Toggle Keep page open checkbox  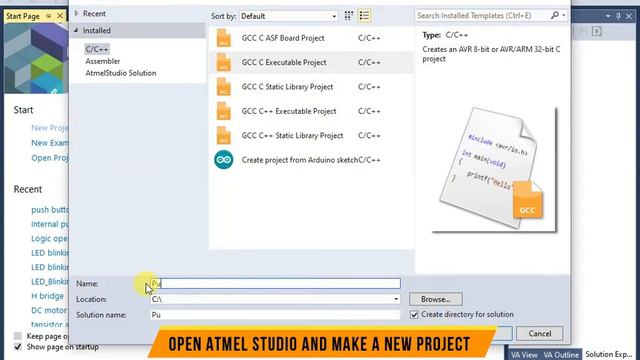click(x=18, y=336)
